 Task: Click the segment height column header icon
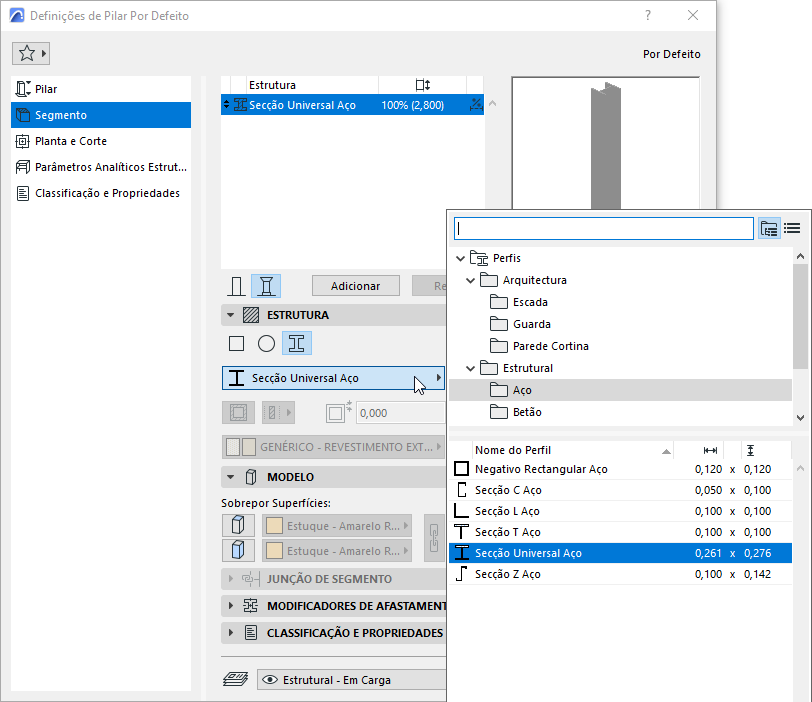pos(423,85)
